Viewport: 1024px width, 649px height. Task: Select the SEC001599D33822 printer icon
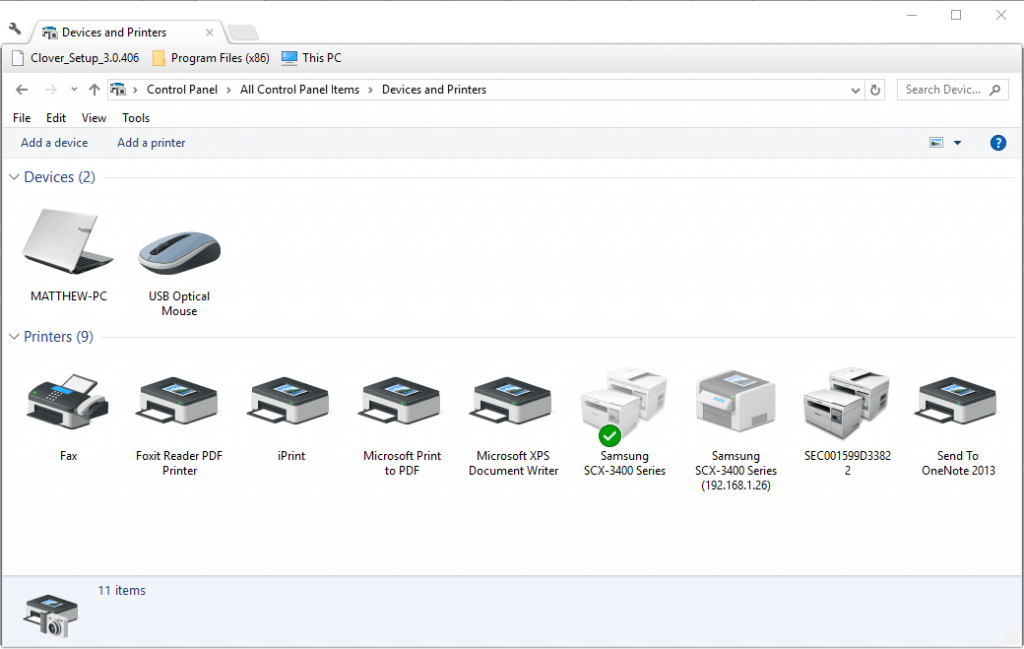coord(846,402)
